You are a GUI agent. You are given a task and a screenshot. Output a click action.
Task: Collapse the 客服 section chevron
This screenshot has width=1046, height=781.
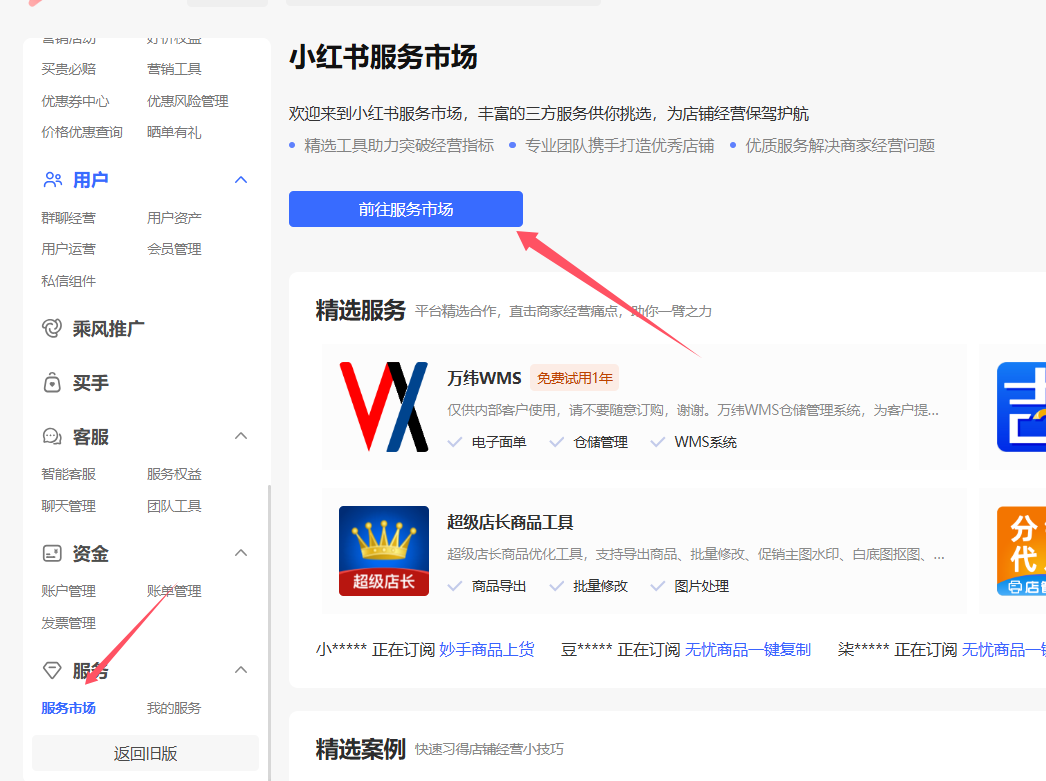241,436
